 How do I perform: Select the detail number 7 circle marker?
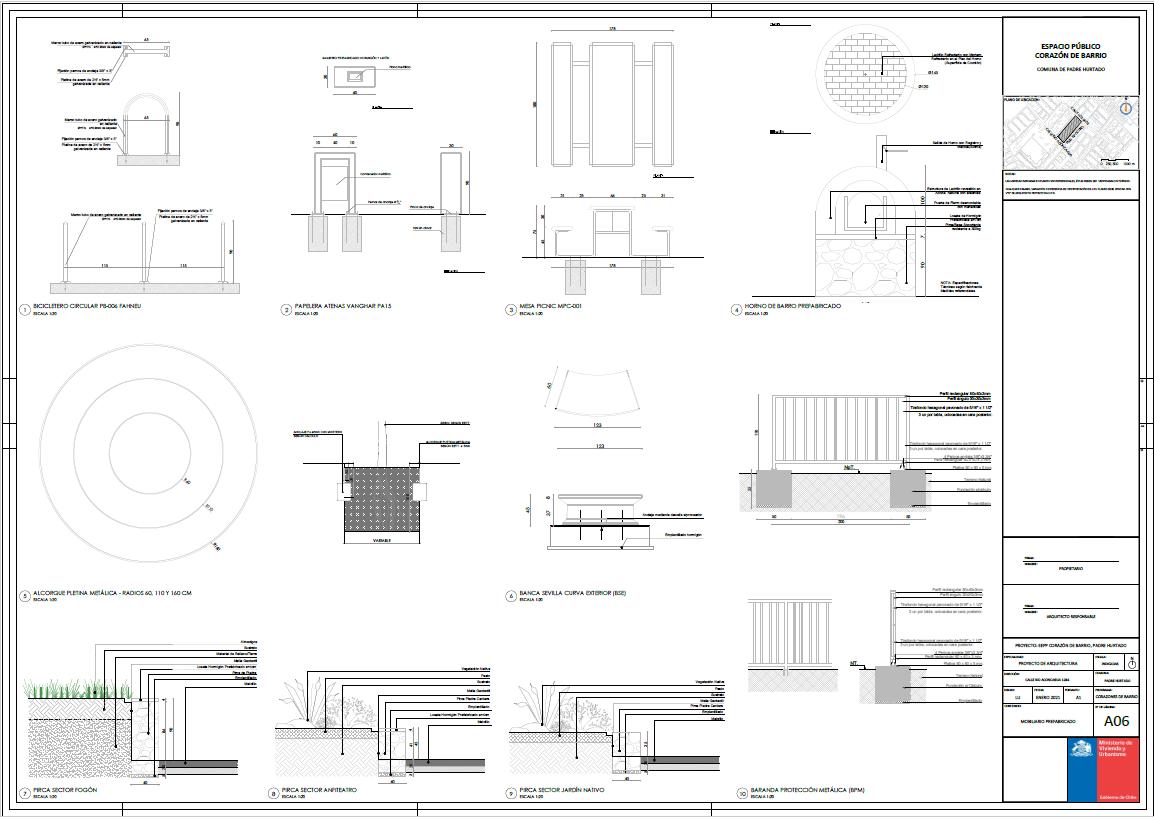[x=24, y=793]
